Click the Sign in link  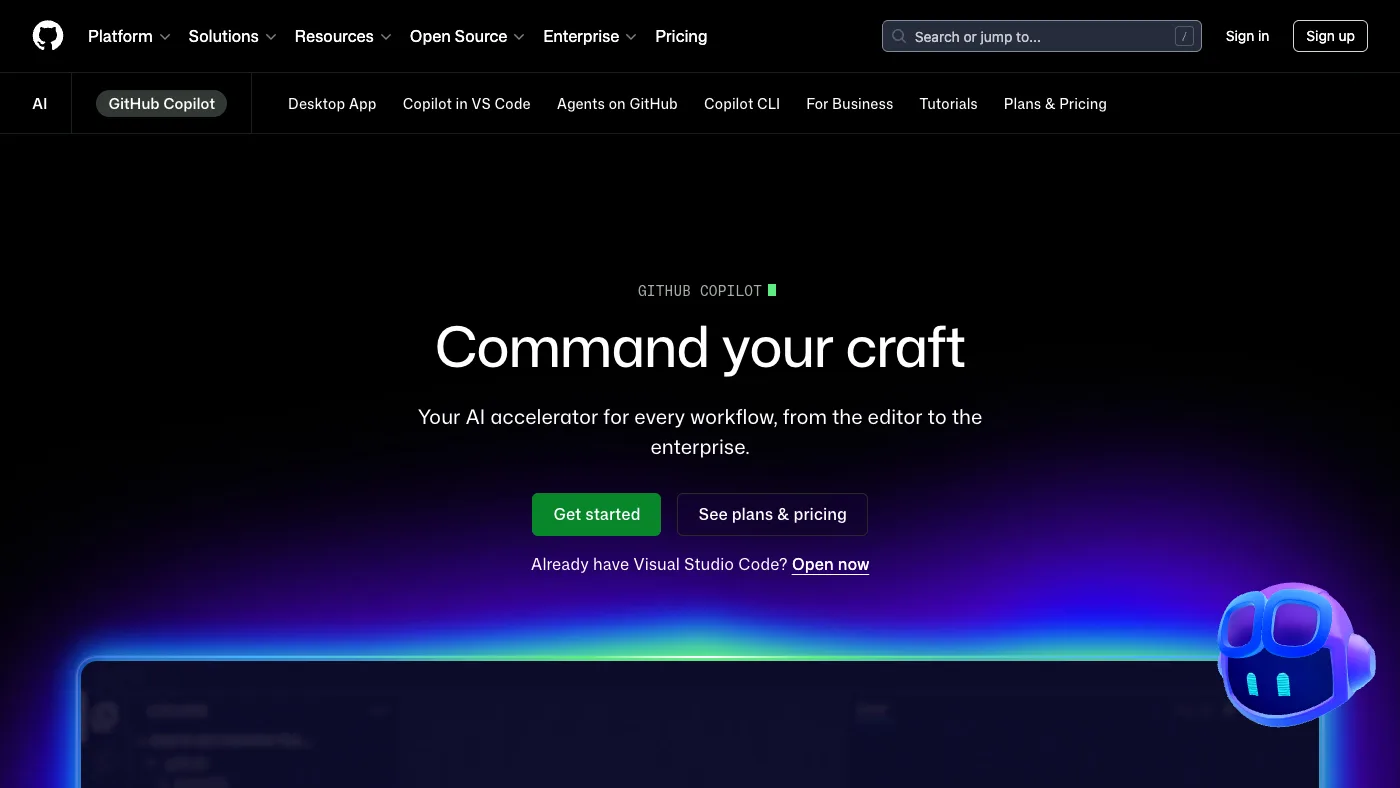tap(1247, 36)
